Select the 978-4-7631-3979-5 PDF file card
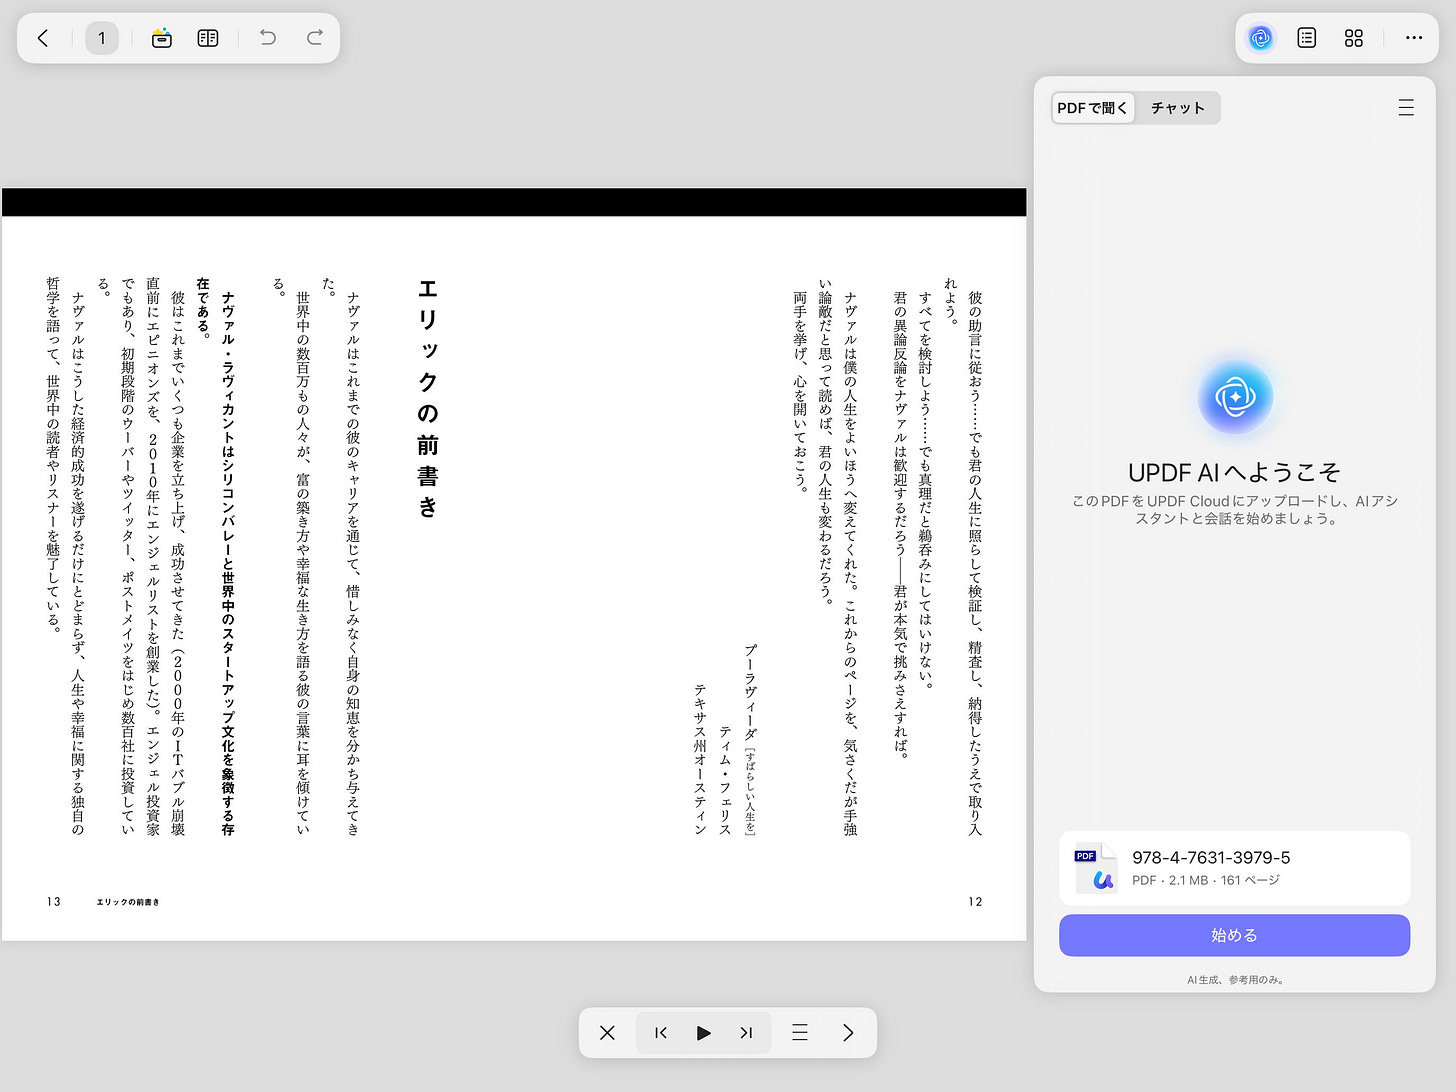The width and height of the screenshot is (1456, 1092). click(x=1234, y=867)
